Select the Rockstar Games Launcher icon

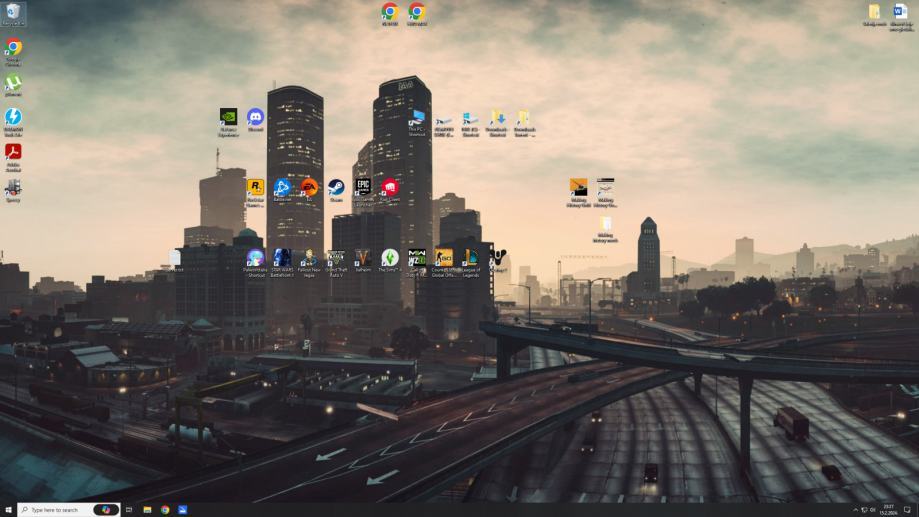[x=255, y=188]
